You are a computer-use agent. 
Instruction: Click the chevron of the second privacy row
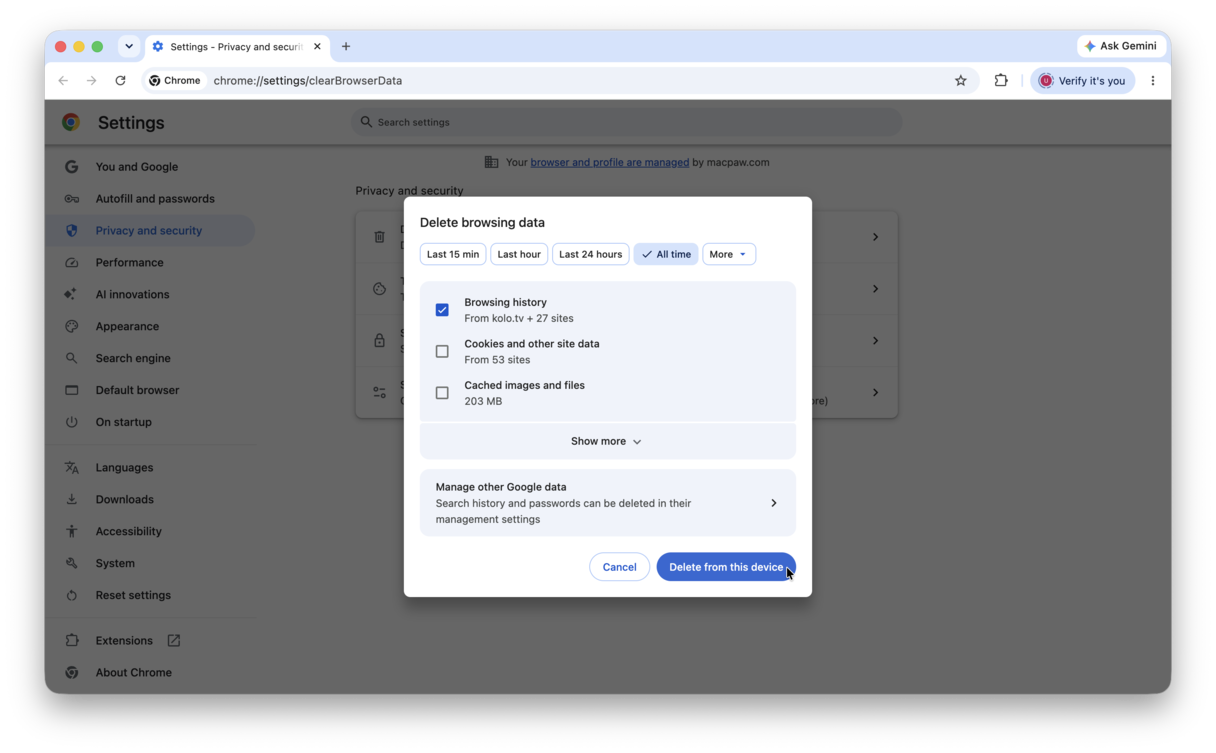pos(875,289)
